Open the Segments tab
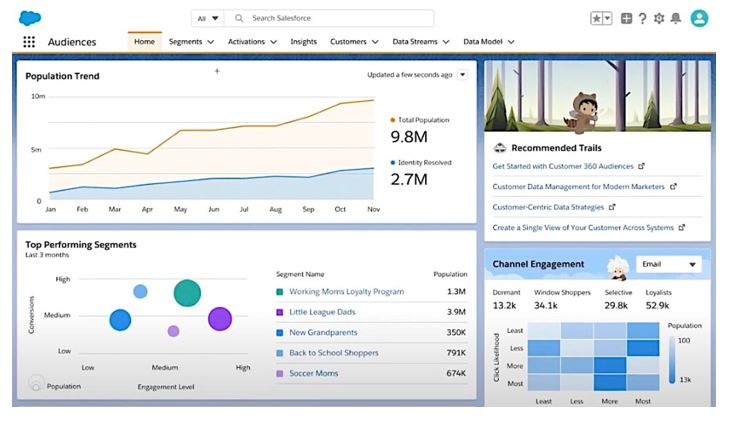The height and width of the screenshot is (426, 735). (x=185, y=42)
